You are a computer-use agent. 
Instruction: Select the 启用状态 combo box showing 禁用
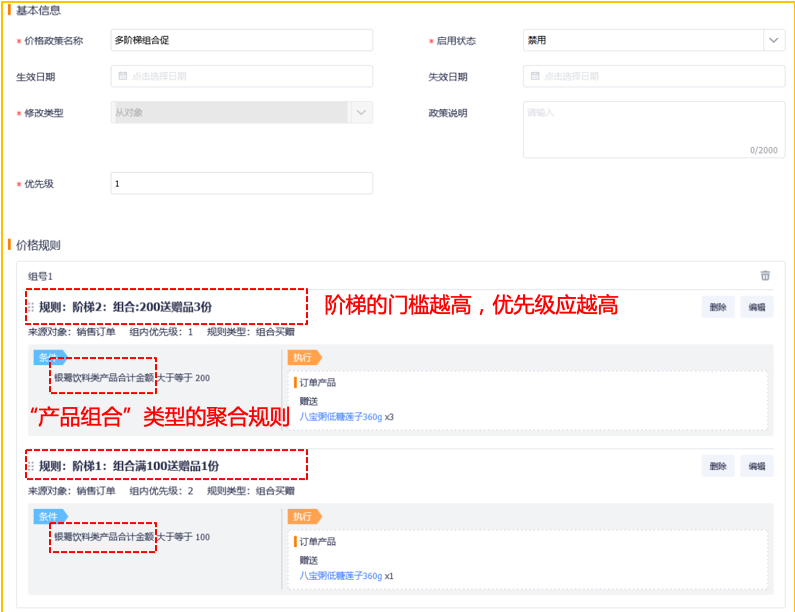(654, 40)
